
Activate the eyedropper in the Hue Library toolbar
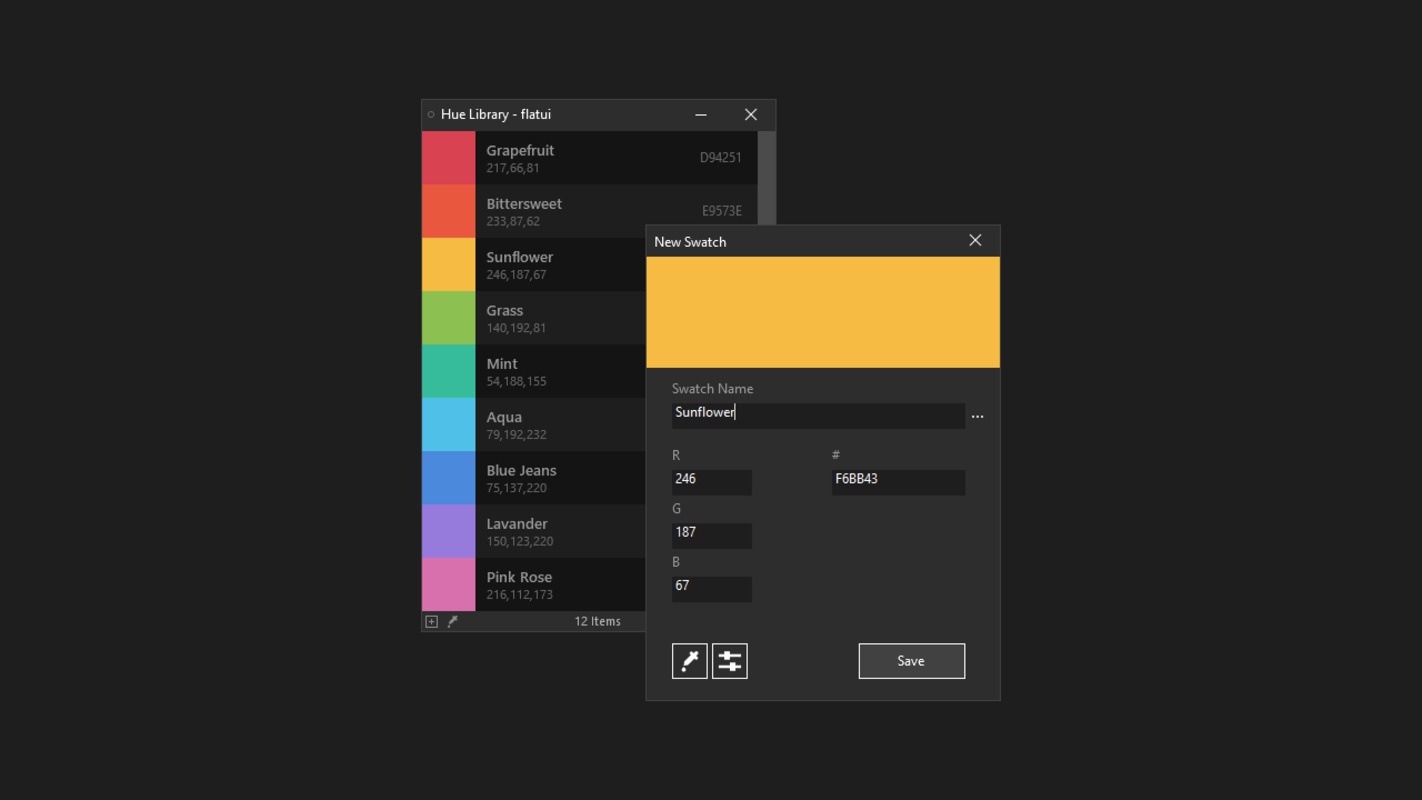[x=452, y=620]
